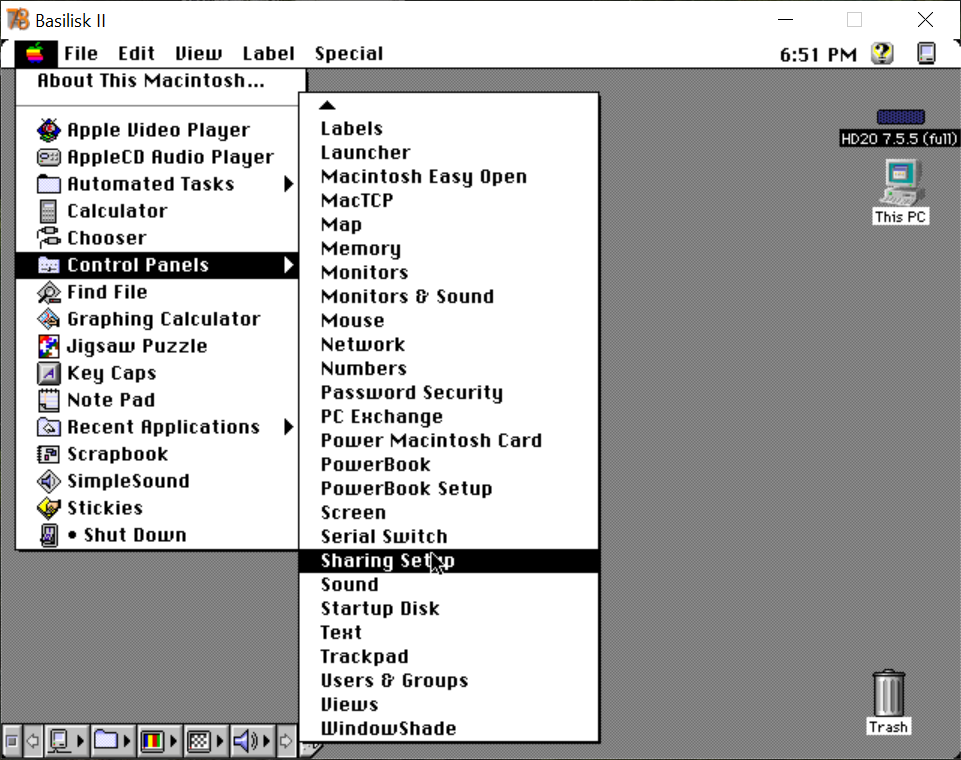This screenshot has width=961, height=760.
Task: Open the Label menu
Action: (268, 54)
